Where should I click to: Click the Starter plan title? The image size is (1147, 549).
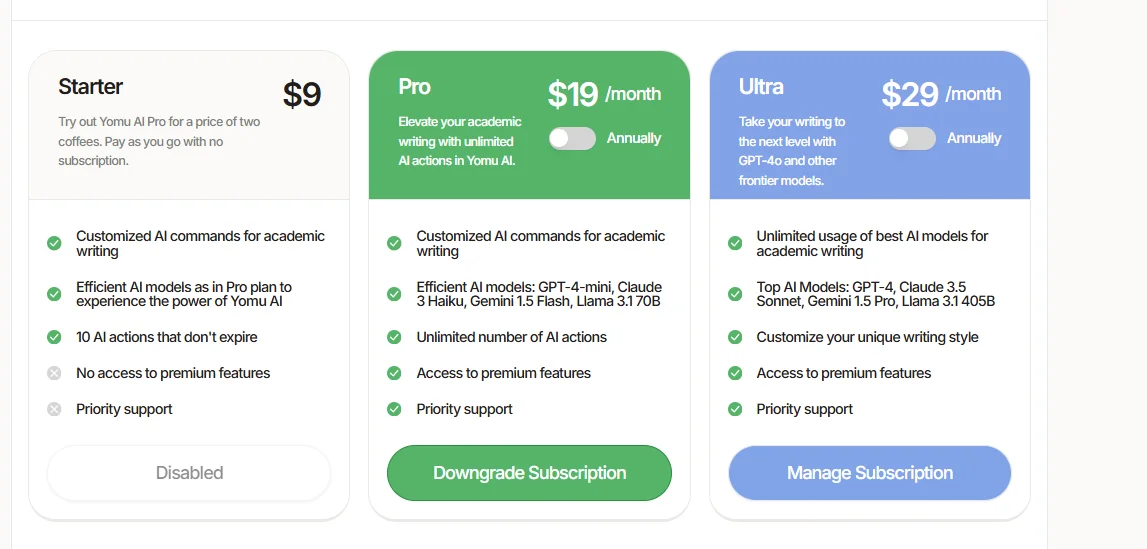(x=91, y=86)
